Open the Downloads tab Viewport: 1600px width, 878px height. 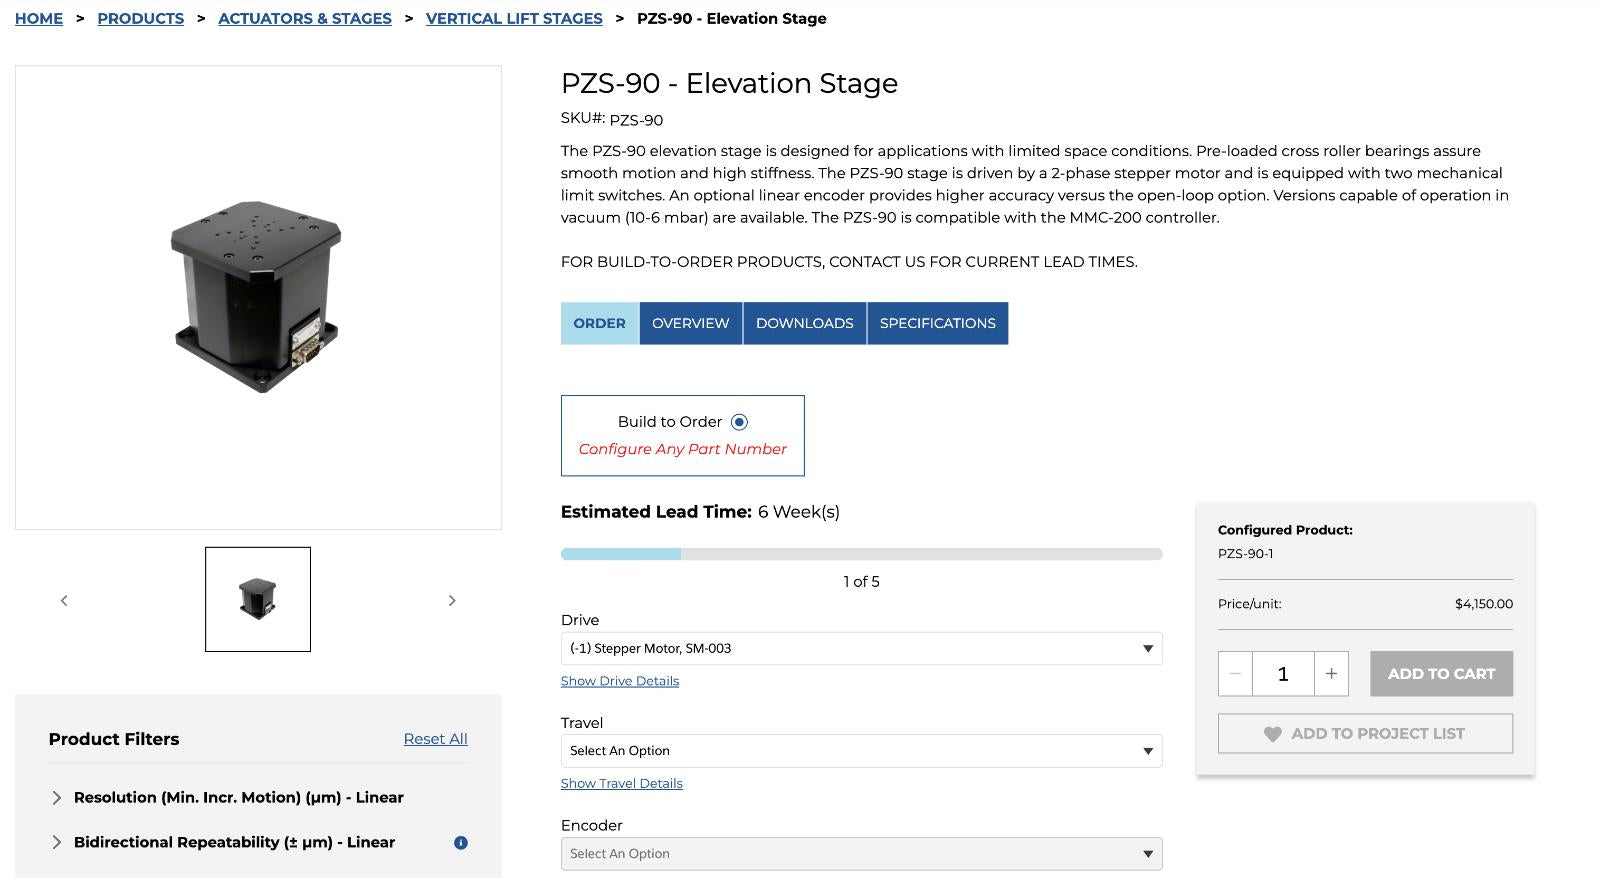pos(805,323)
